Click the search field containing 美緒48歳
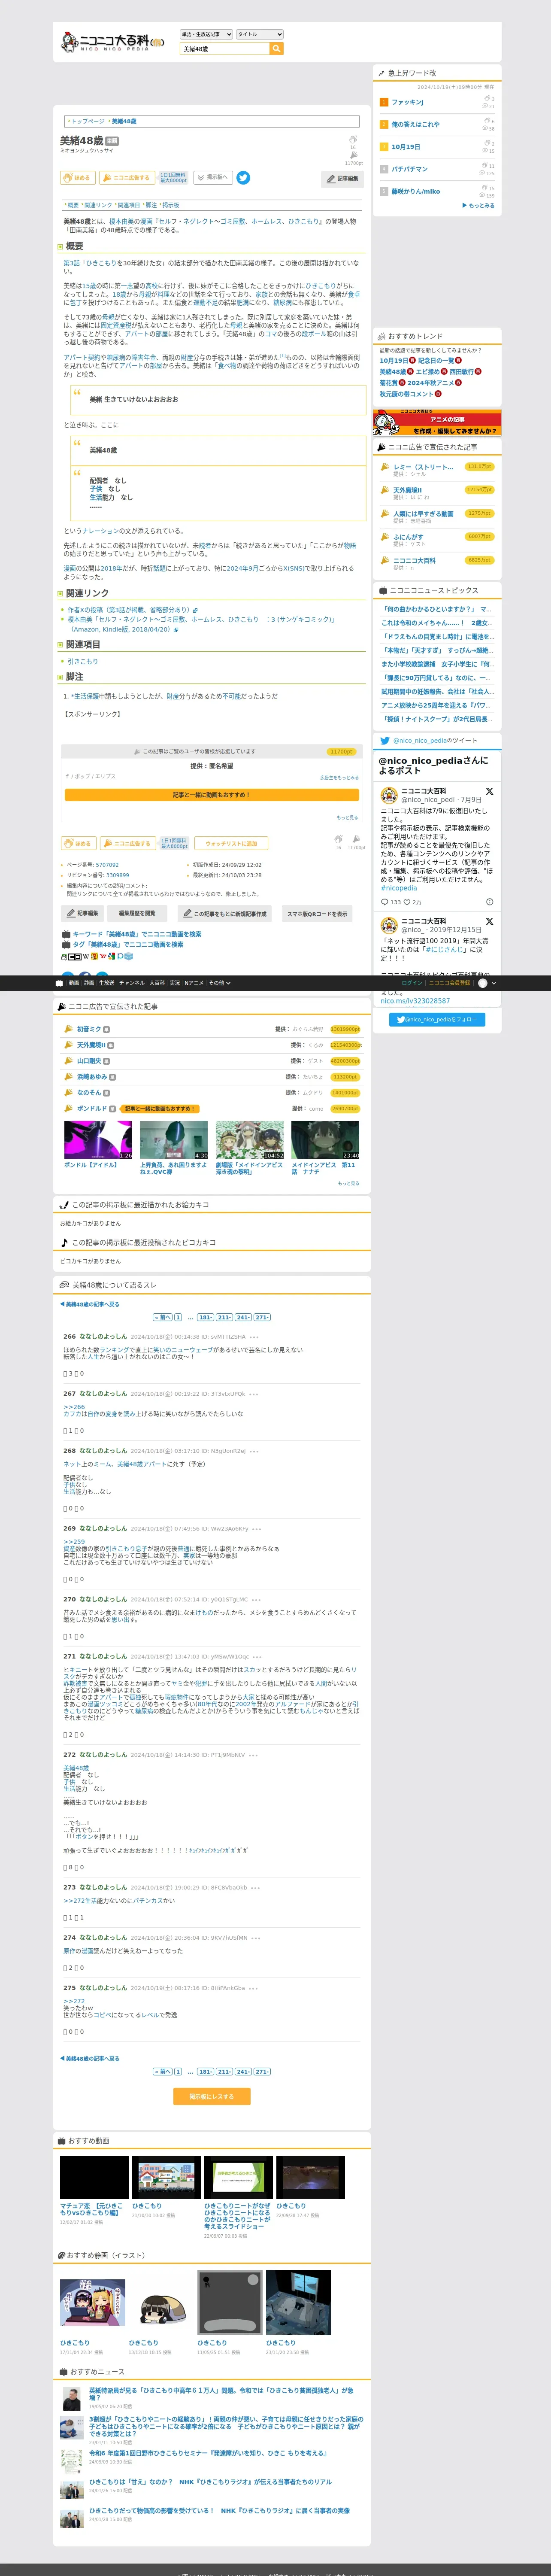 click(224, 49)
